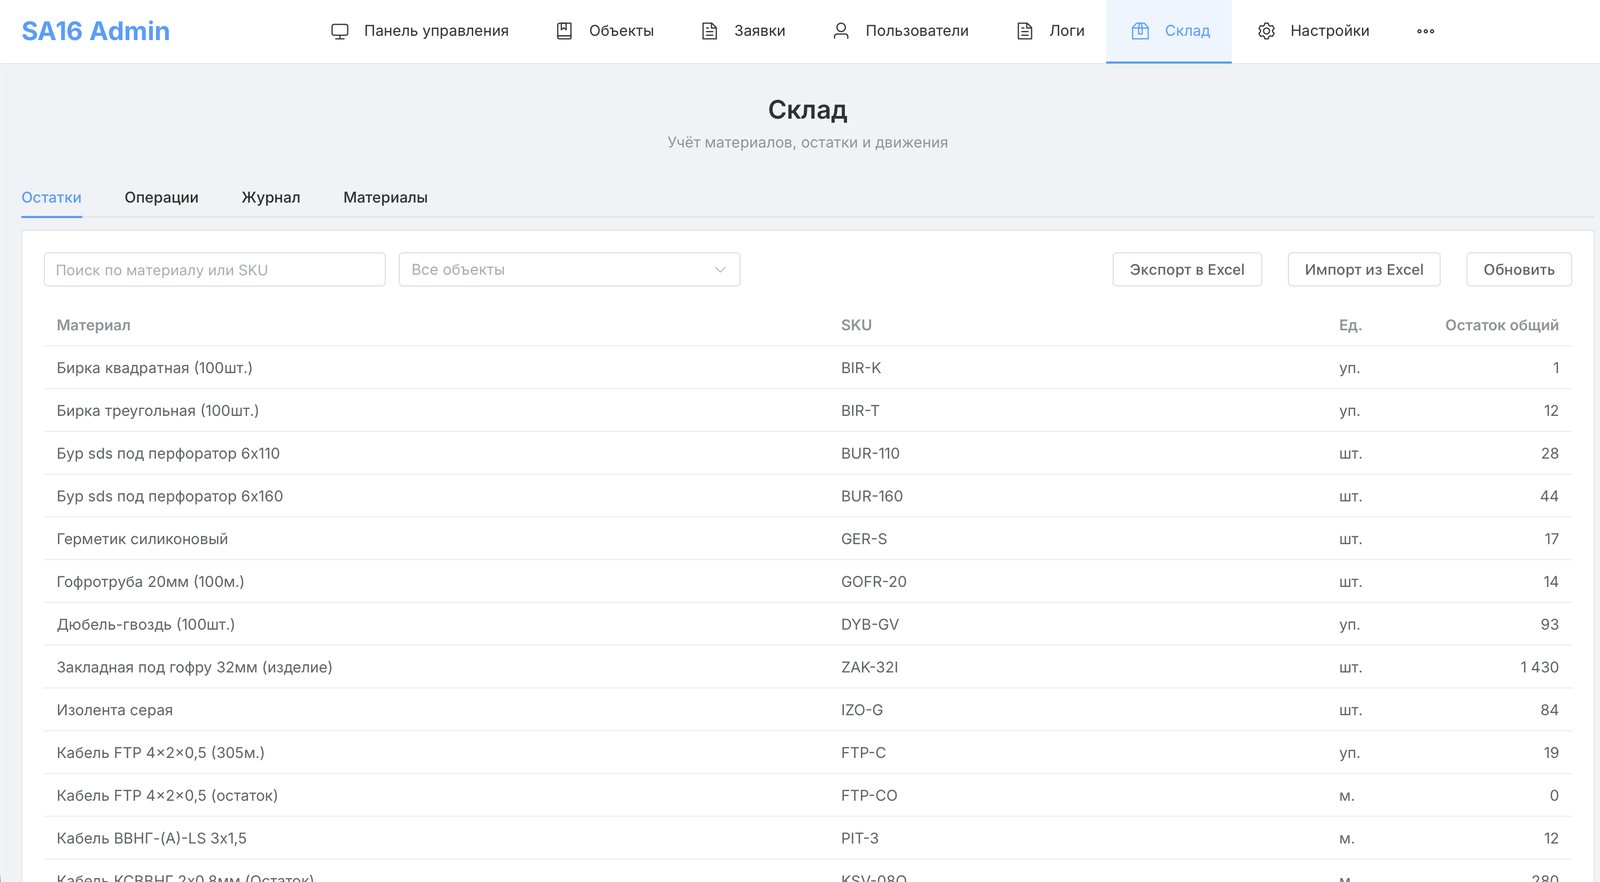Click Закладная под гофру 32мм (изделие)
The height and width of the screenshot is (882, 1600).
pyautogui.click(x=195, y=668)
